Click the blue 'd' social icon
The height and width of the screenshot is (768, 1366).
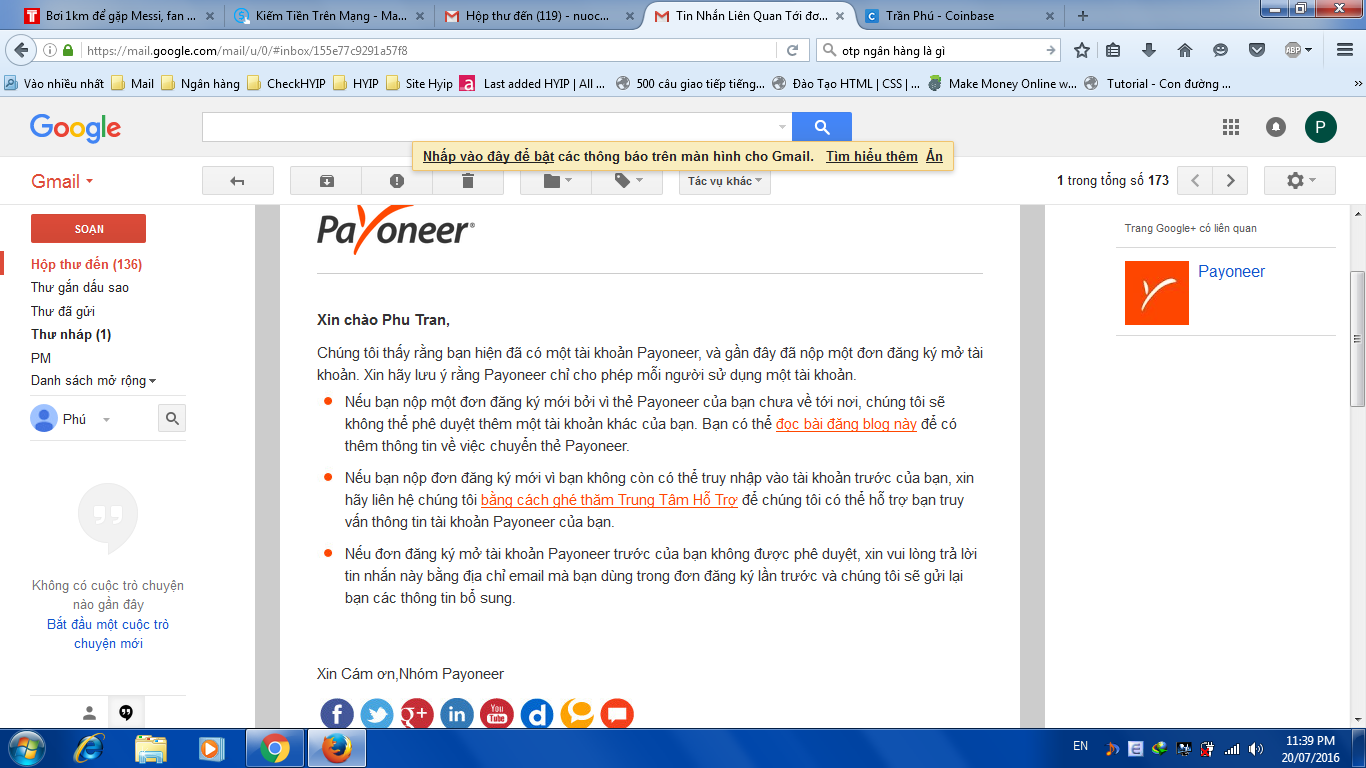pyautogui.click(x=537, y=714)
